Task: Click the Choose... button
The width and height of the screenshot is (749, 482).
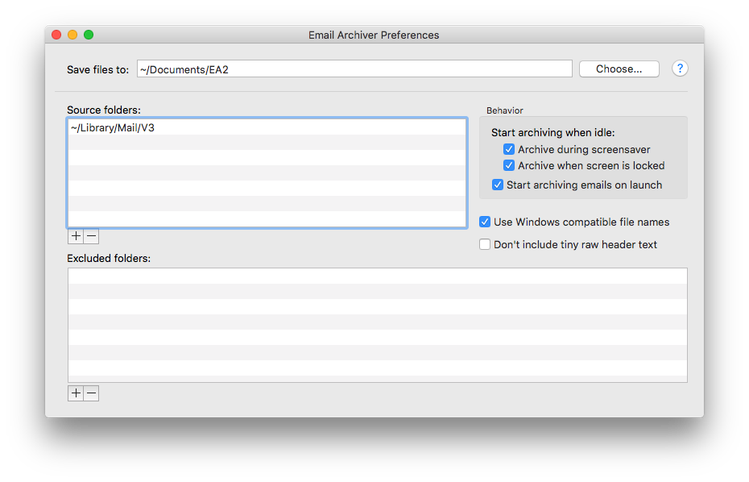Action: click(x=619, y=69)
